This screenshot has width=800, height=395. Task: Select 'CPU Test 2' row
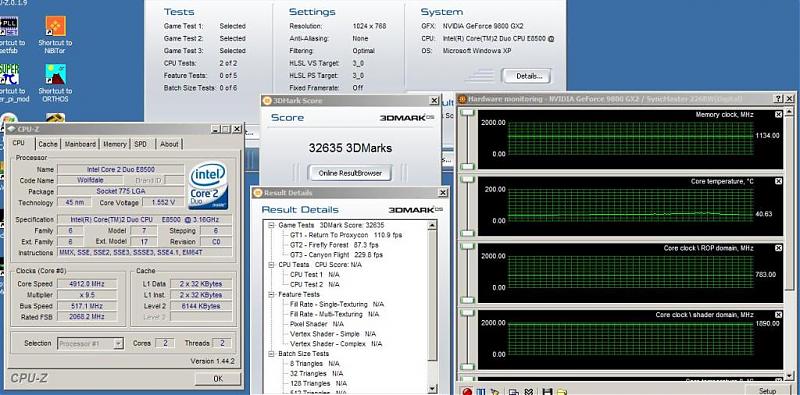[x=315, y=284]
